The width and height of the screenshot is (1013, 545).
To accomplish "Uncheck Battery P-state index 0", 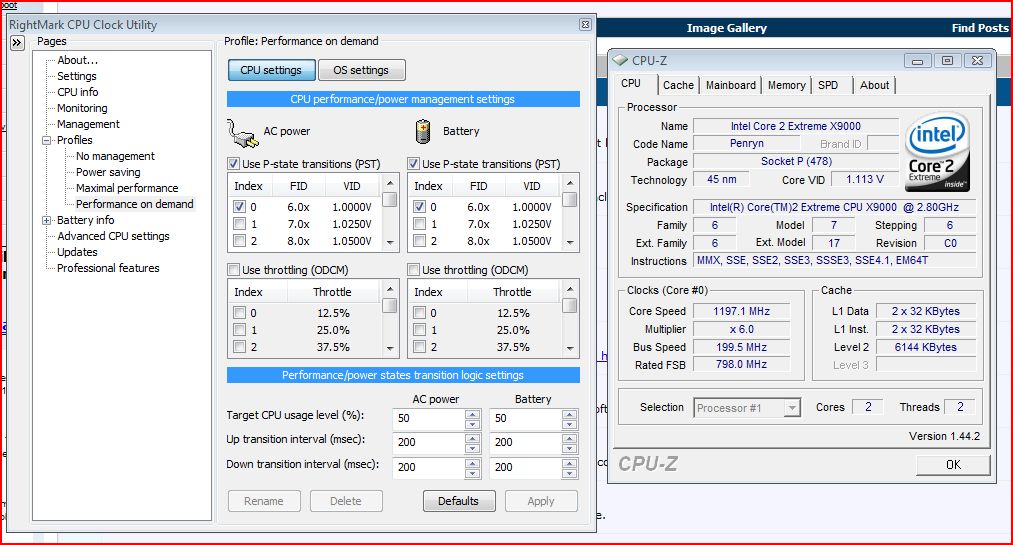I will click(419, 207).
